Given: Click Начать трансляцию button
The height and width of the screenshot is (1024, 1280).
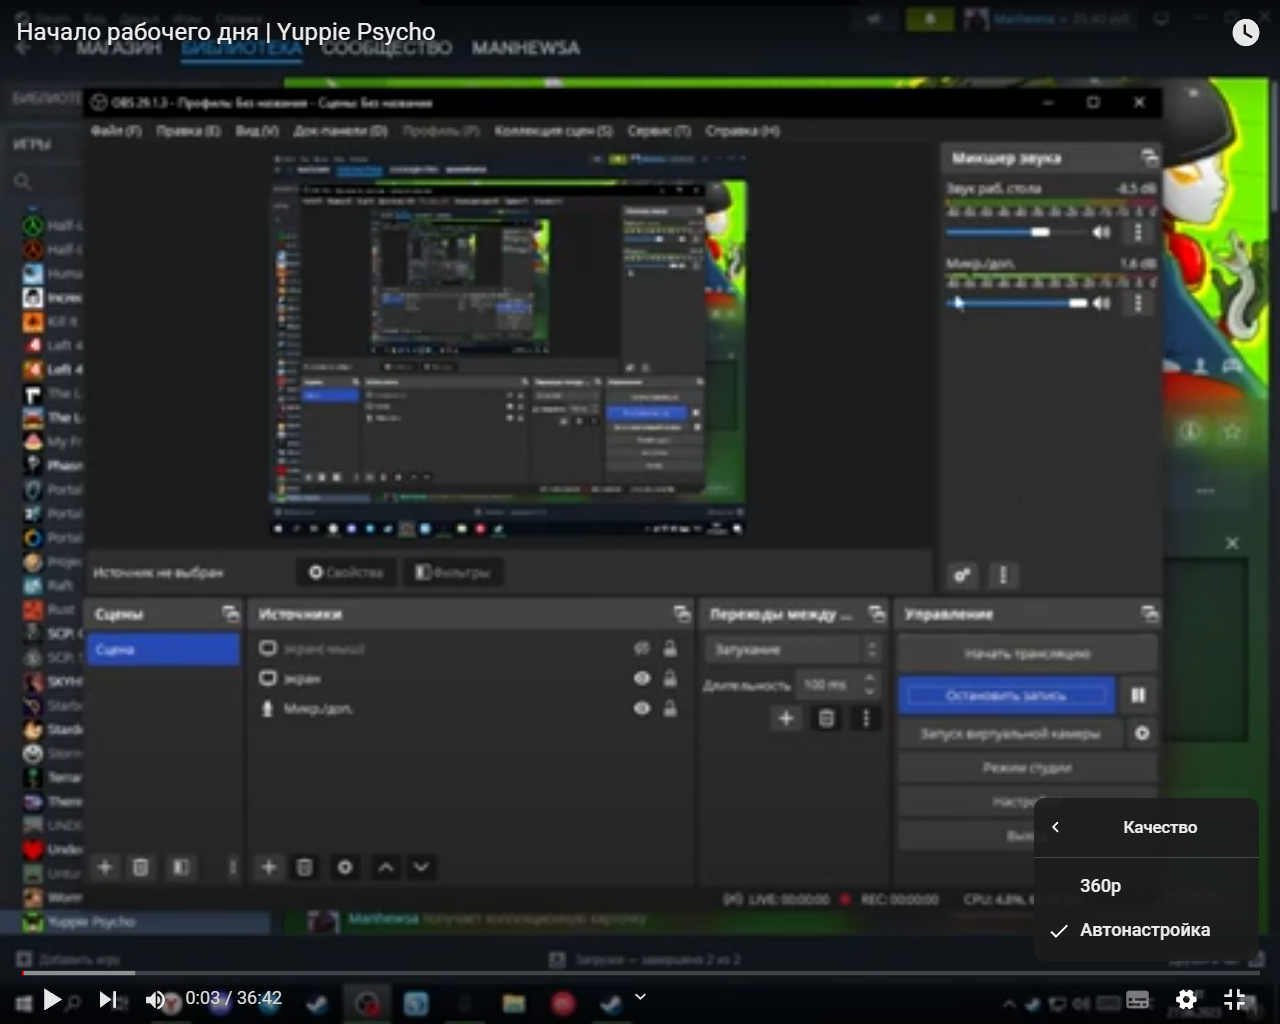Looking at the screenshot, I should pyautogui.click(x=1027, y=653).
